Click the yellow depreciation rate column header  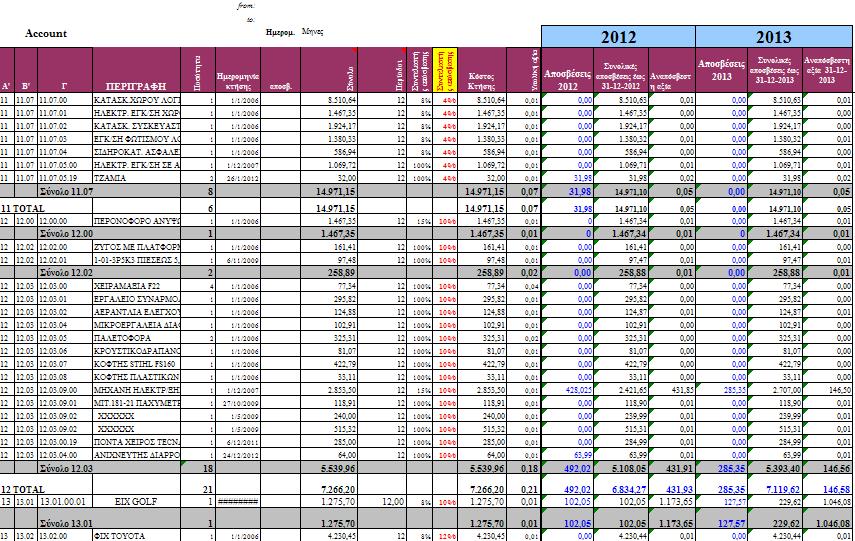(x=445, y=70)
